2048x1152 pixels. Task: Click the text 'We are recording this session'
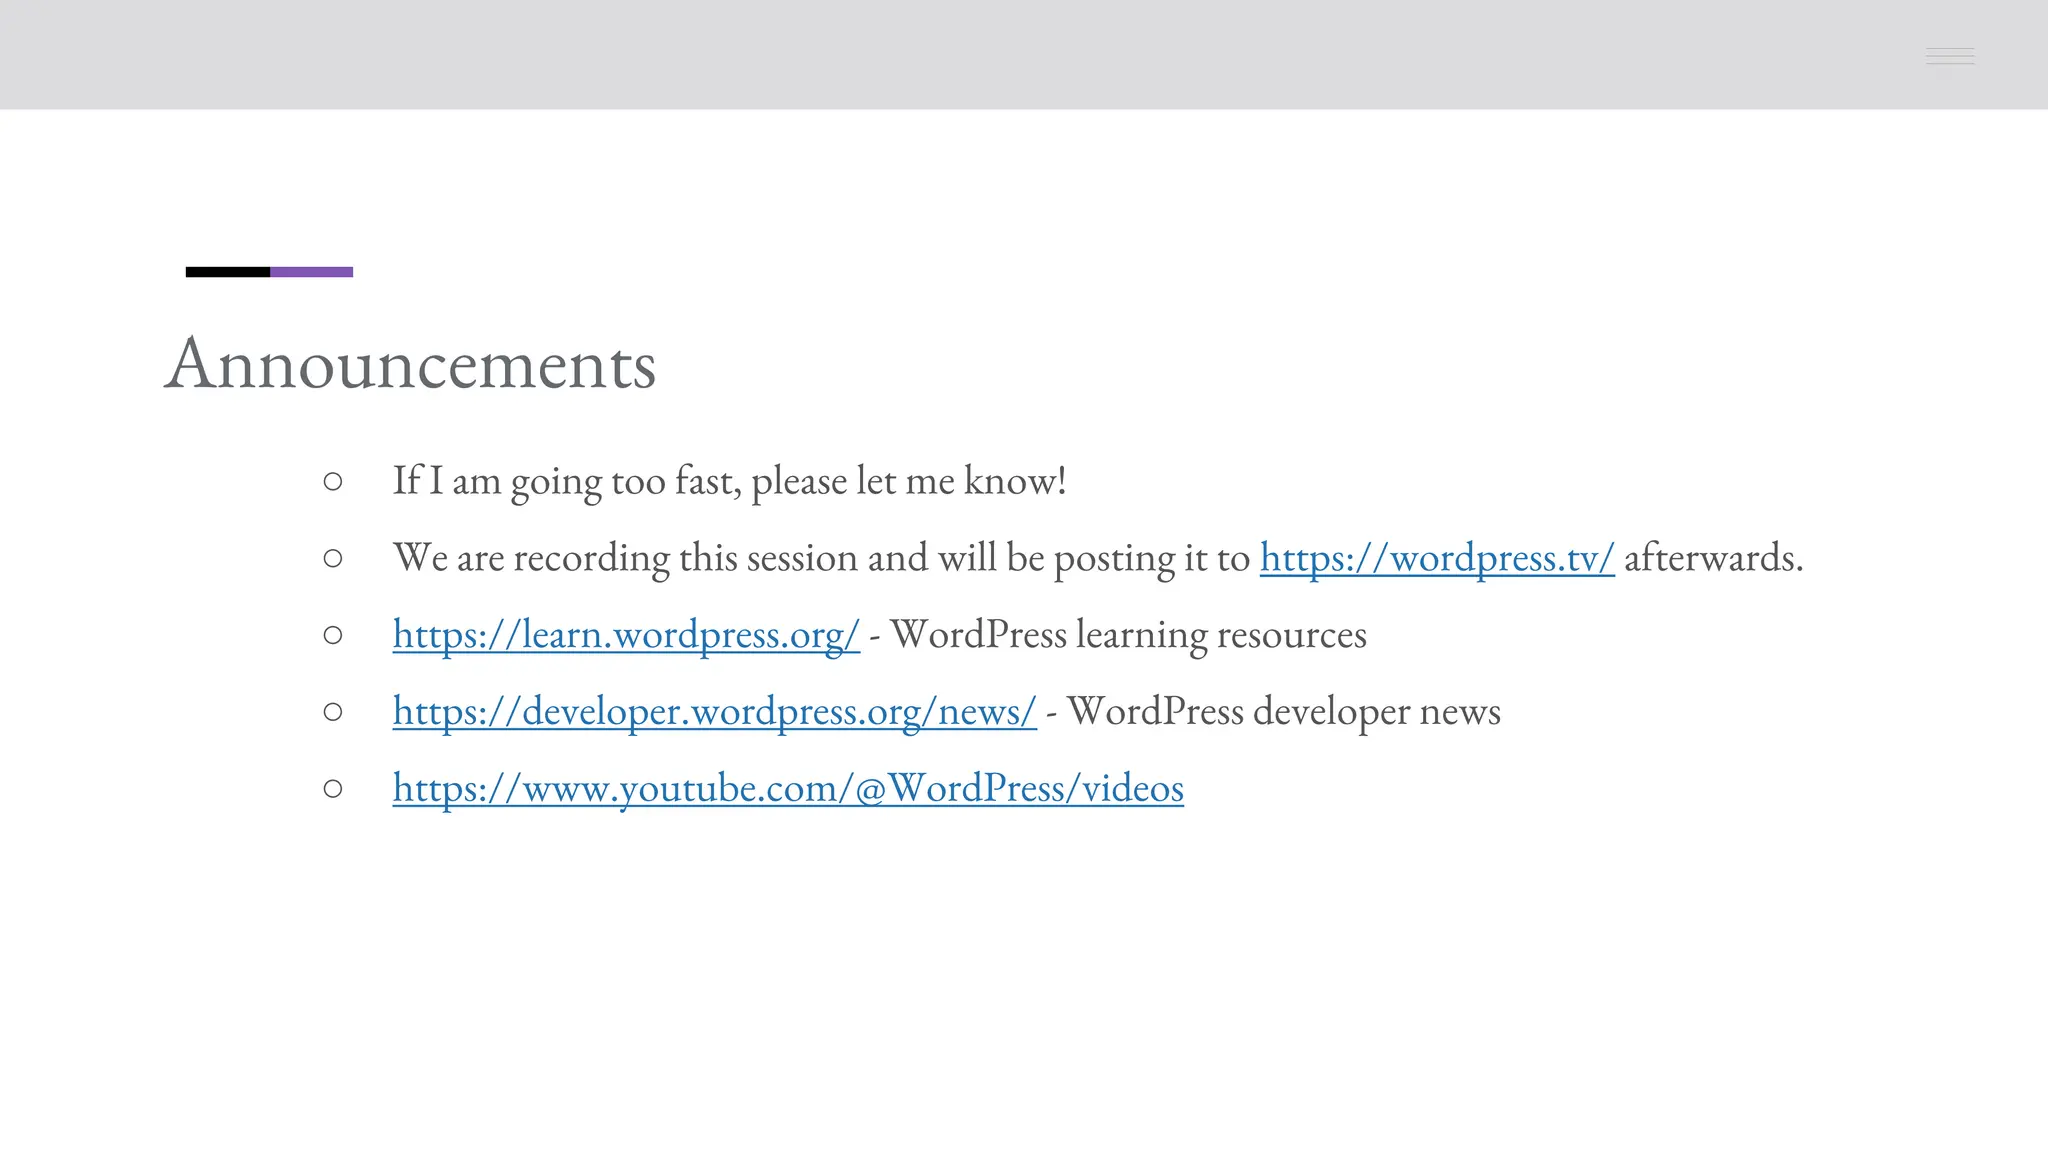[x=626, y=558]
